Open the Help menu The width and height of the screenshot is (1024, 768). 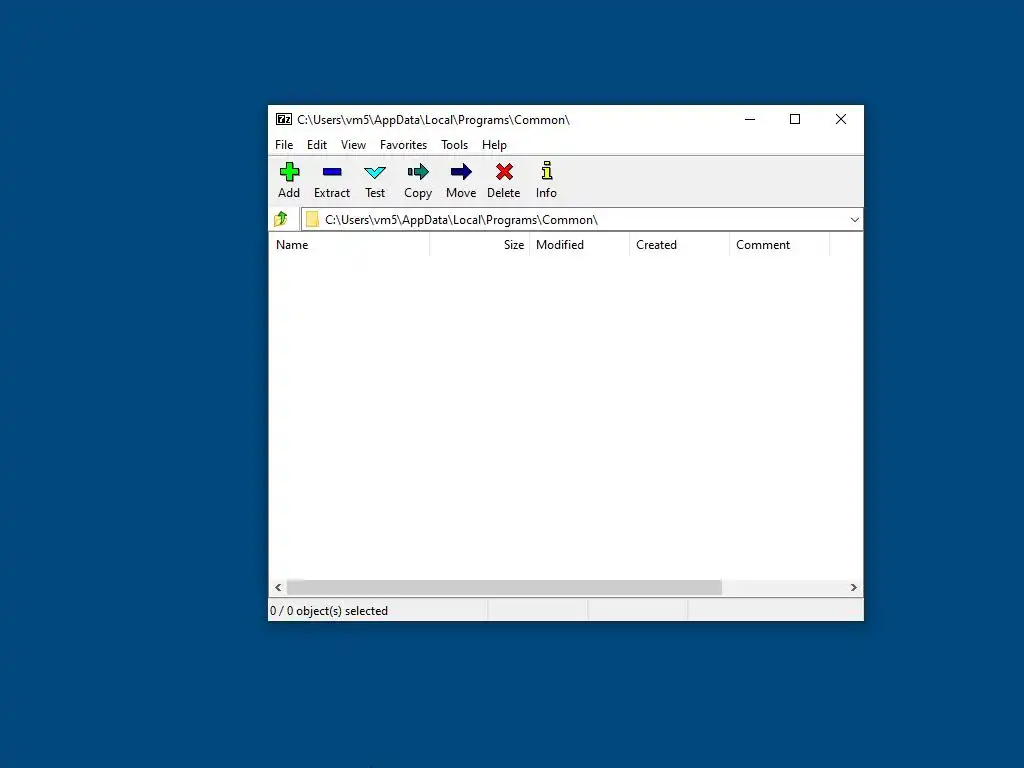494,145
